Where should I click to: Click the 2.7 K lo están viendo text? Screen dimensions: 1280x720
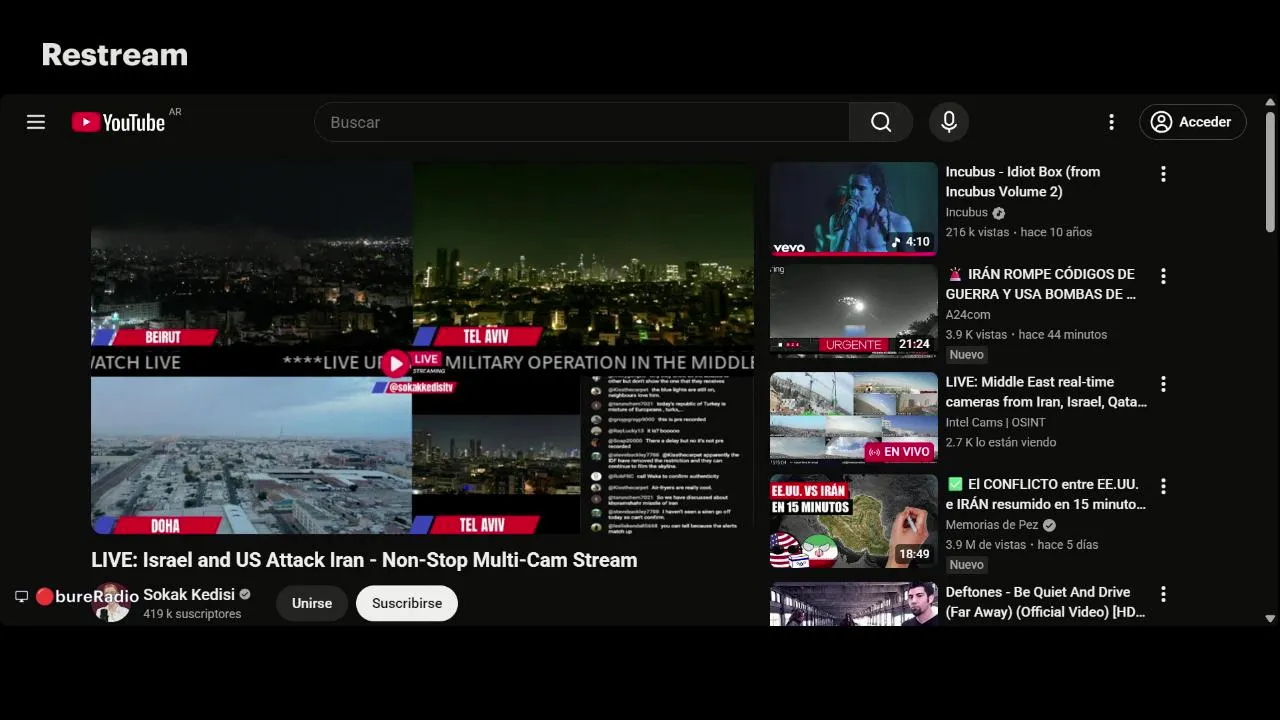[1001, 442]
